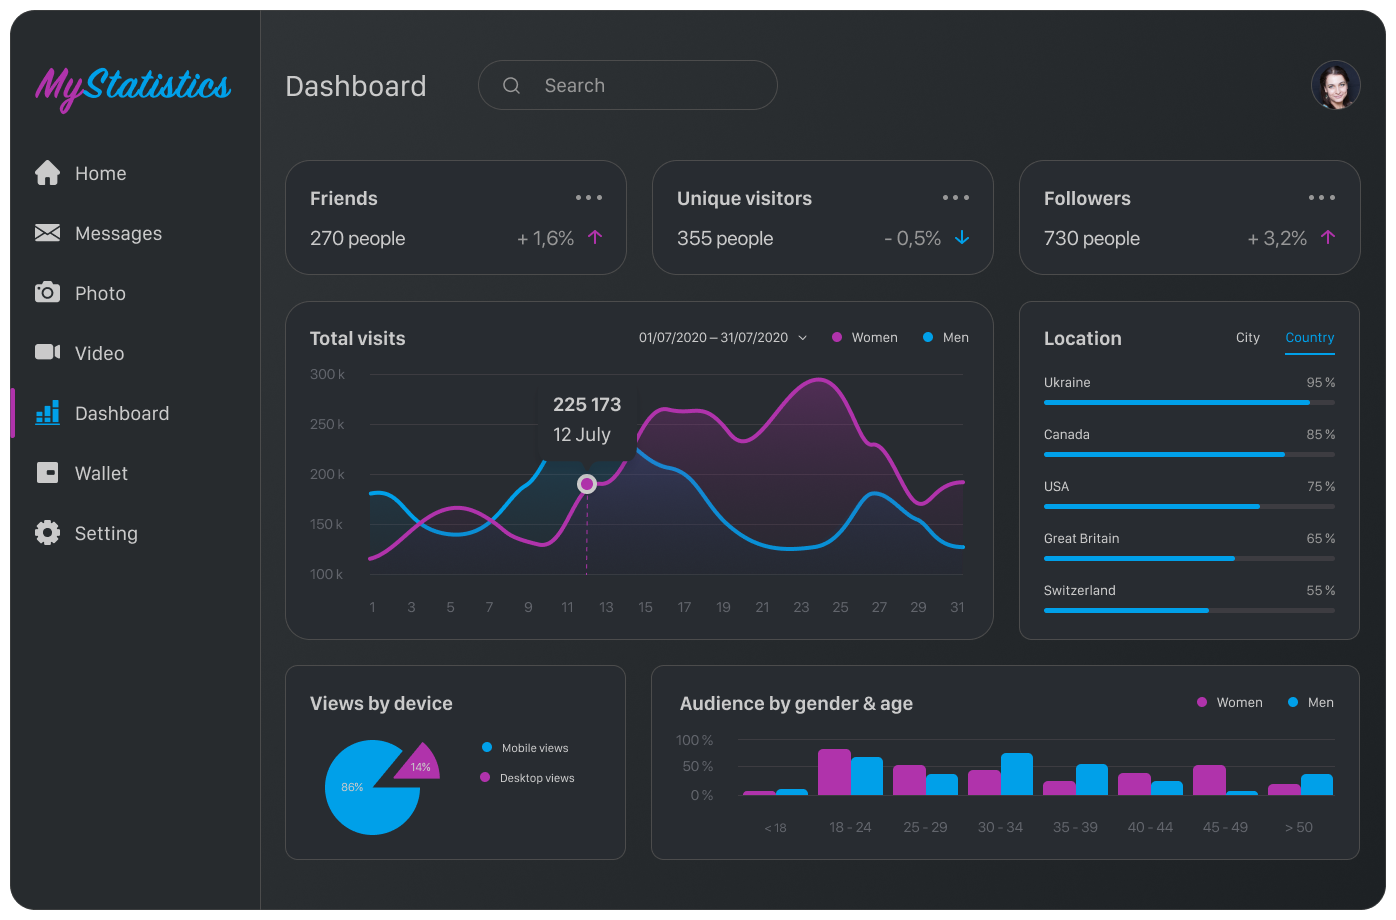Select the Country tab in Location panel

(x=1310, y=337)
